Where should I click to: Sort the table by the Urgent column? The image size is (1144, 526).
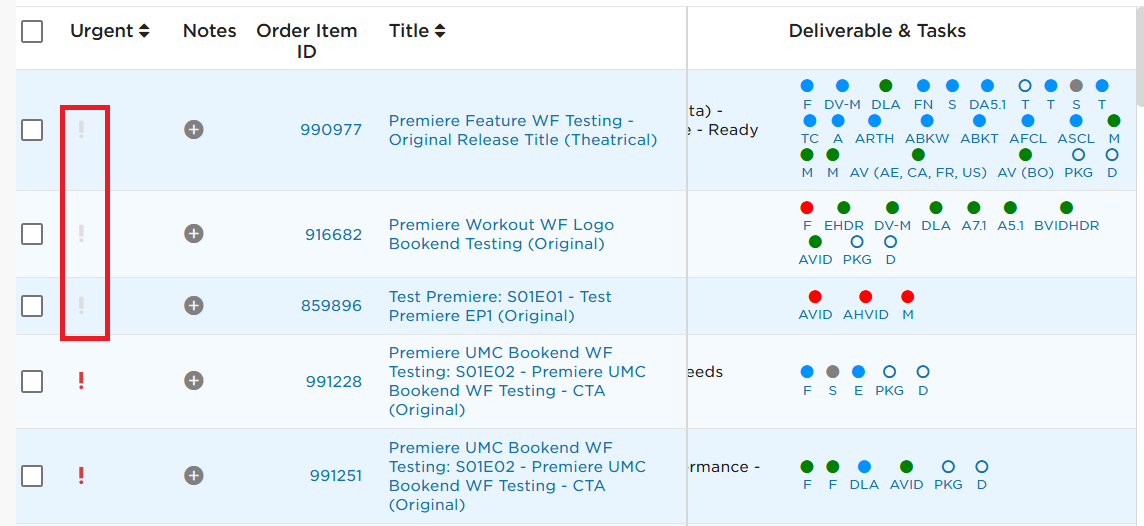tap(110, 31)
